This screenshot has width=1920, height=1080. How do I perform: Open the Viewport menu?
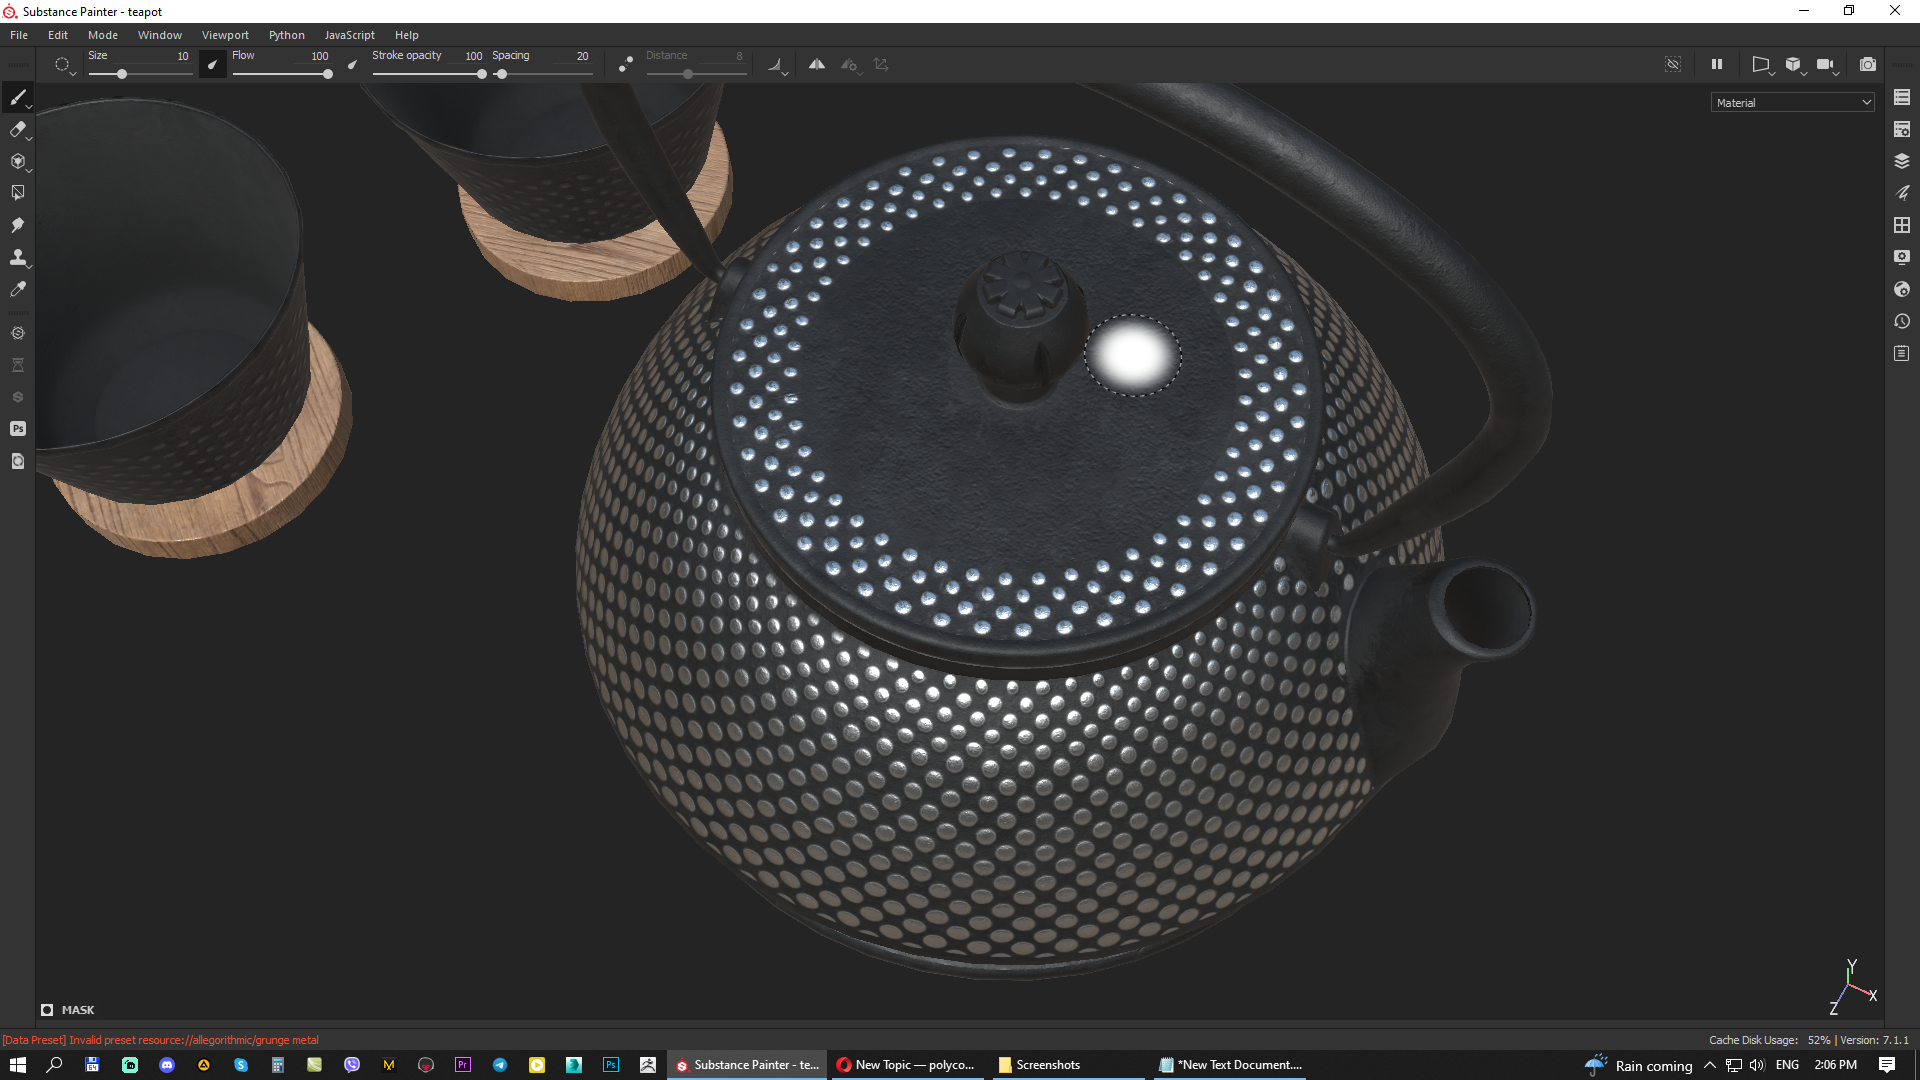[225, 35]
